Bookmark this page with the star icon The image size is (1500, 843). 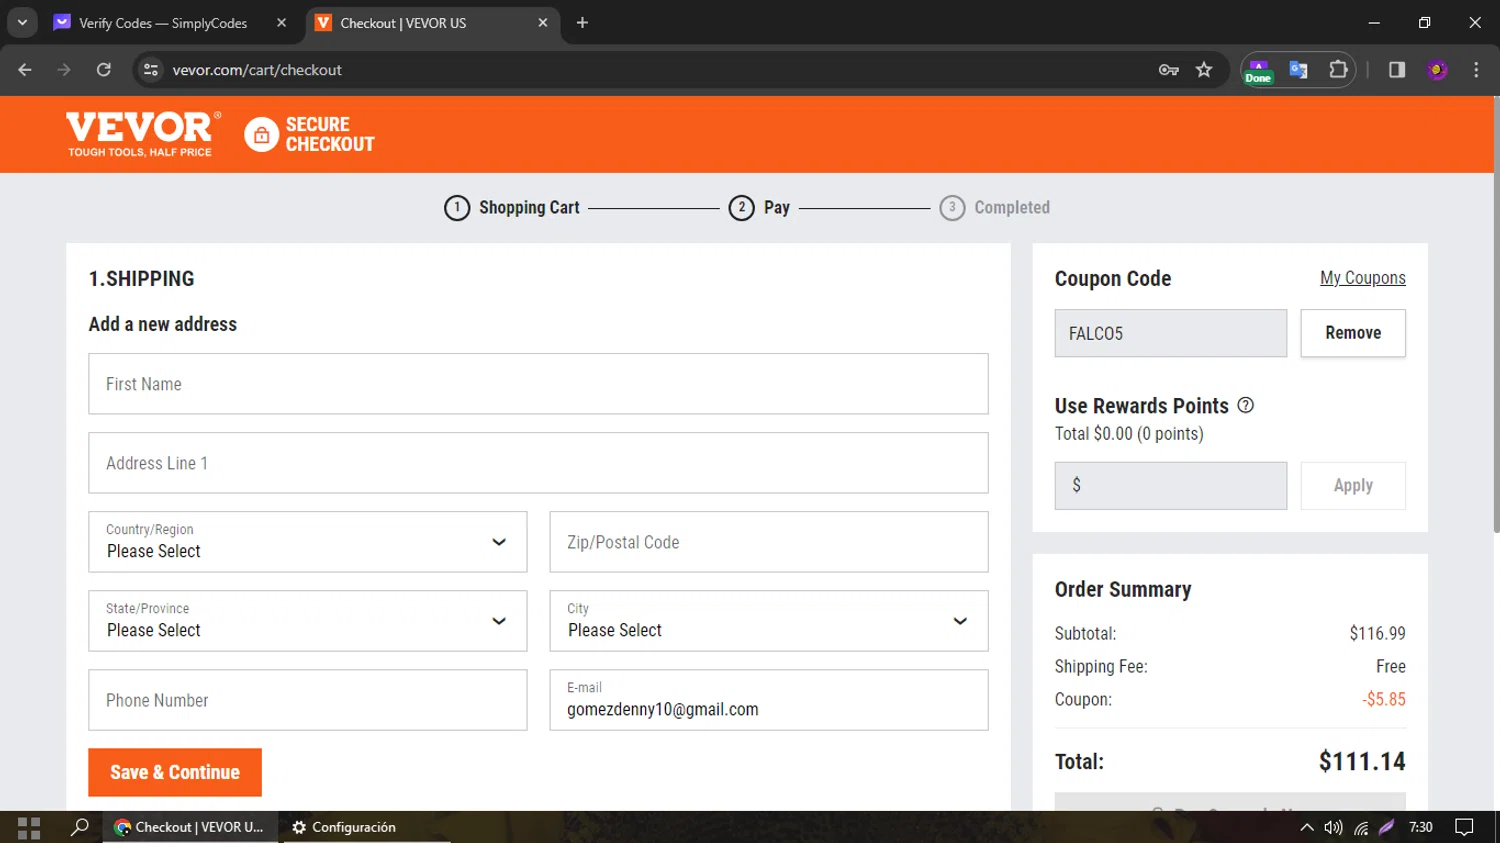click(1204, 70)
